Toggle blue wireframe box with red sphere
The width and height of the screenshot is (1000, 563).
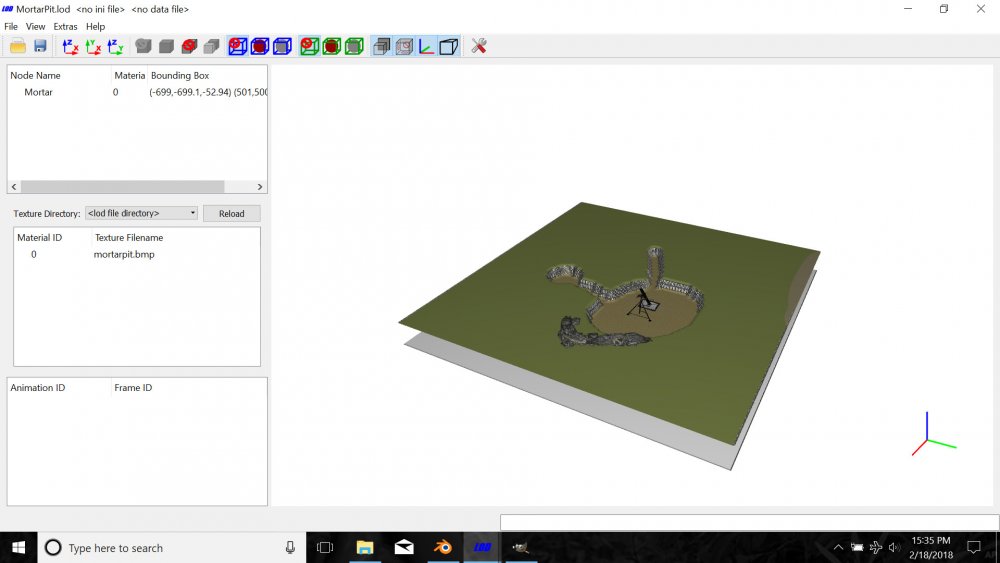(x=260, y=46)
